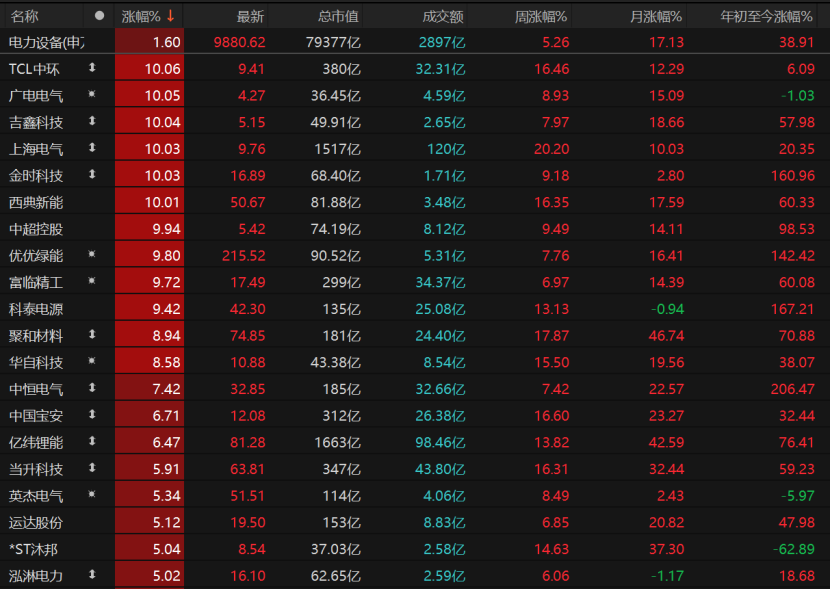
Task: Click the star marker icon beside 英杰电气
Action: [92, 494]
